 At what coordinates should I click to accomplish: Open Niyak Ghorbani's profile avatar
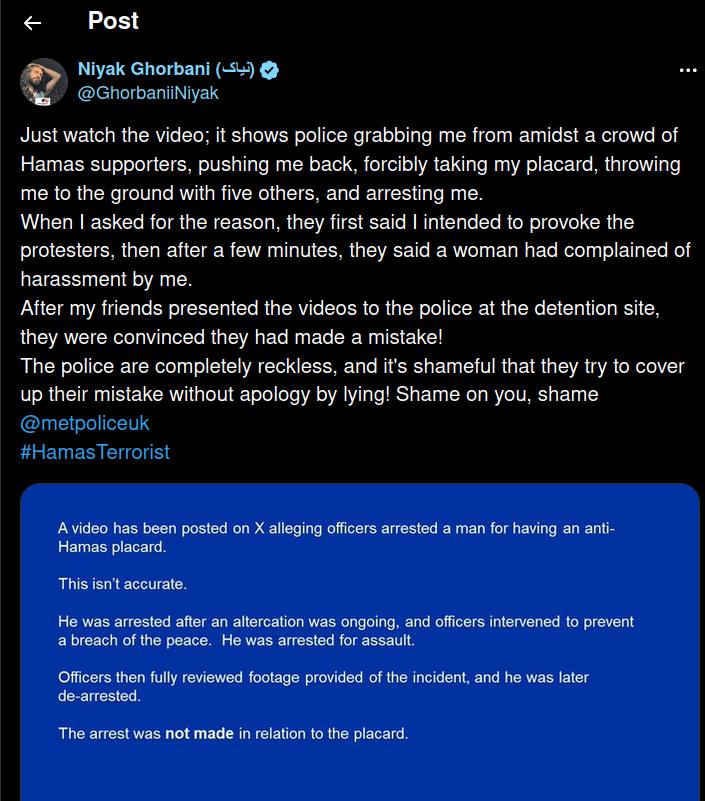point(43,82)
